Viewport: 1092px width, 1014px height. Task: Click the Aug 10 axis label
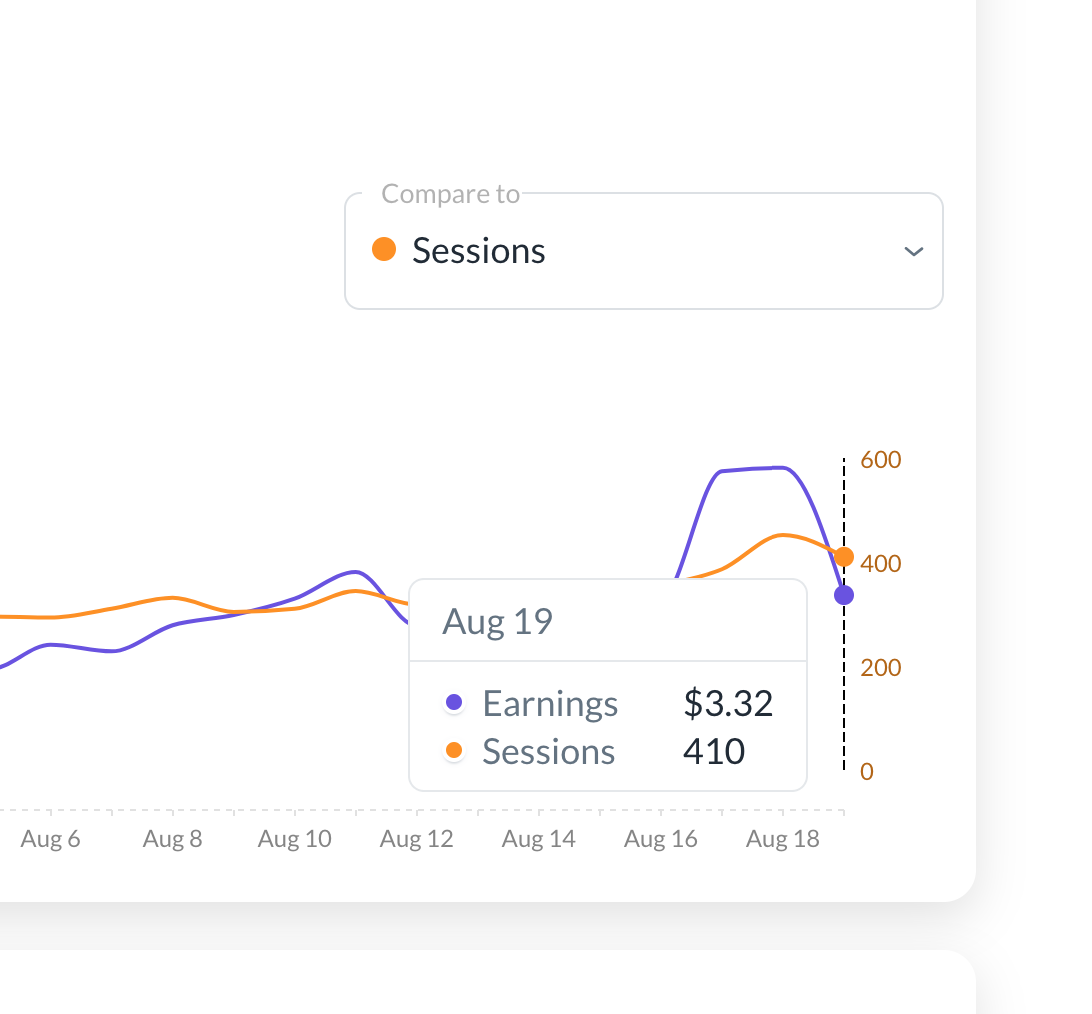pos(294,839)
